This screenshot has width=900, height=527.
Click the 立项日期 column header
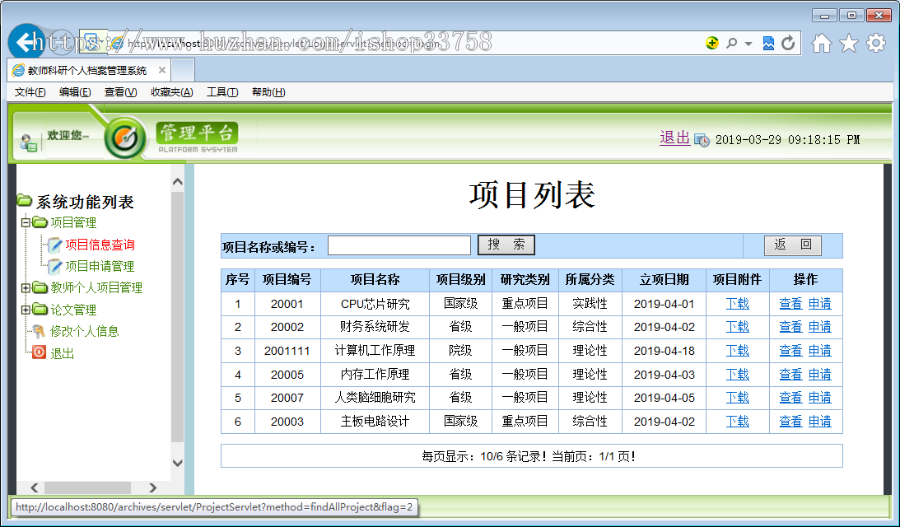(664, 280)
